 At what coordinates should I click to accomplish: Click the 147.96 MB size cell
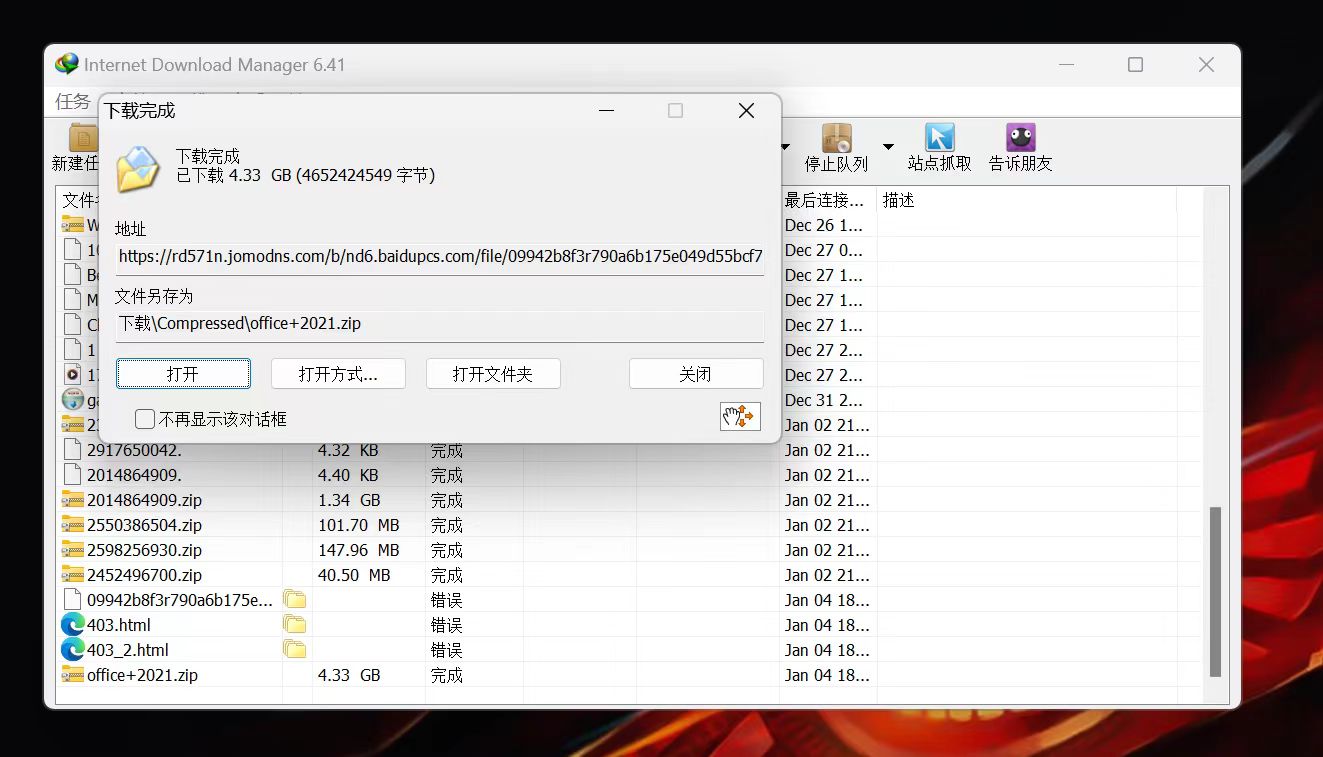[x=358, y=550]
